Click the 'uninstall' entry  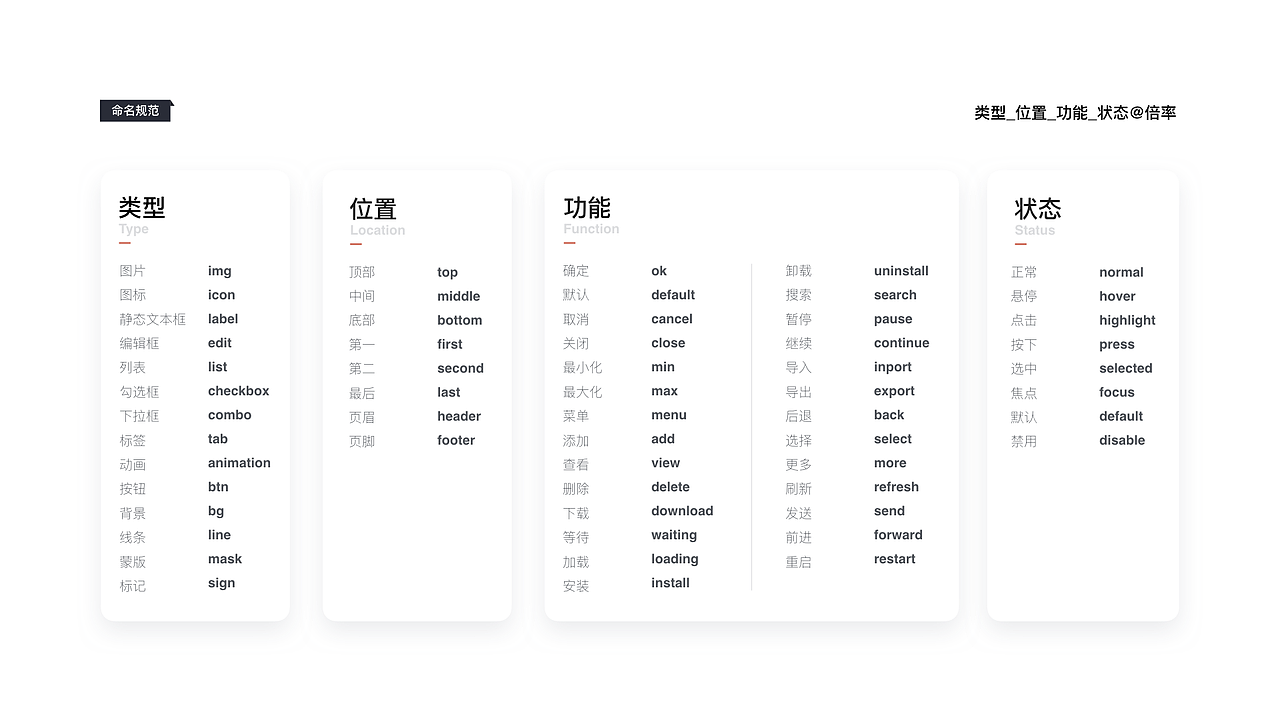(901, 271)
